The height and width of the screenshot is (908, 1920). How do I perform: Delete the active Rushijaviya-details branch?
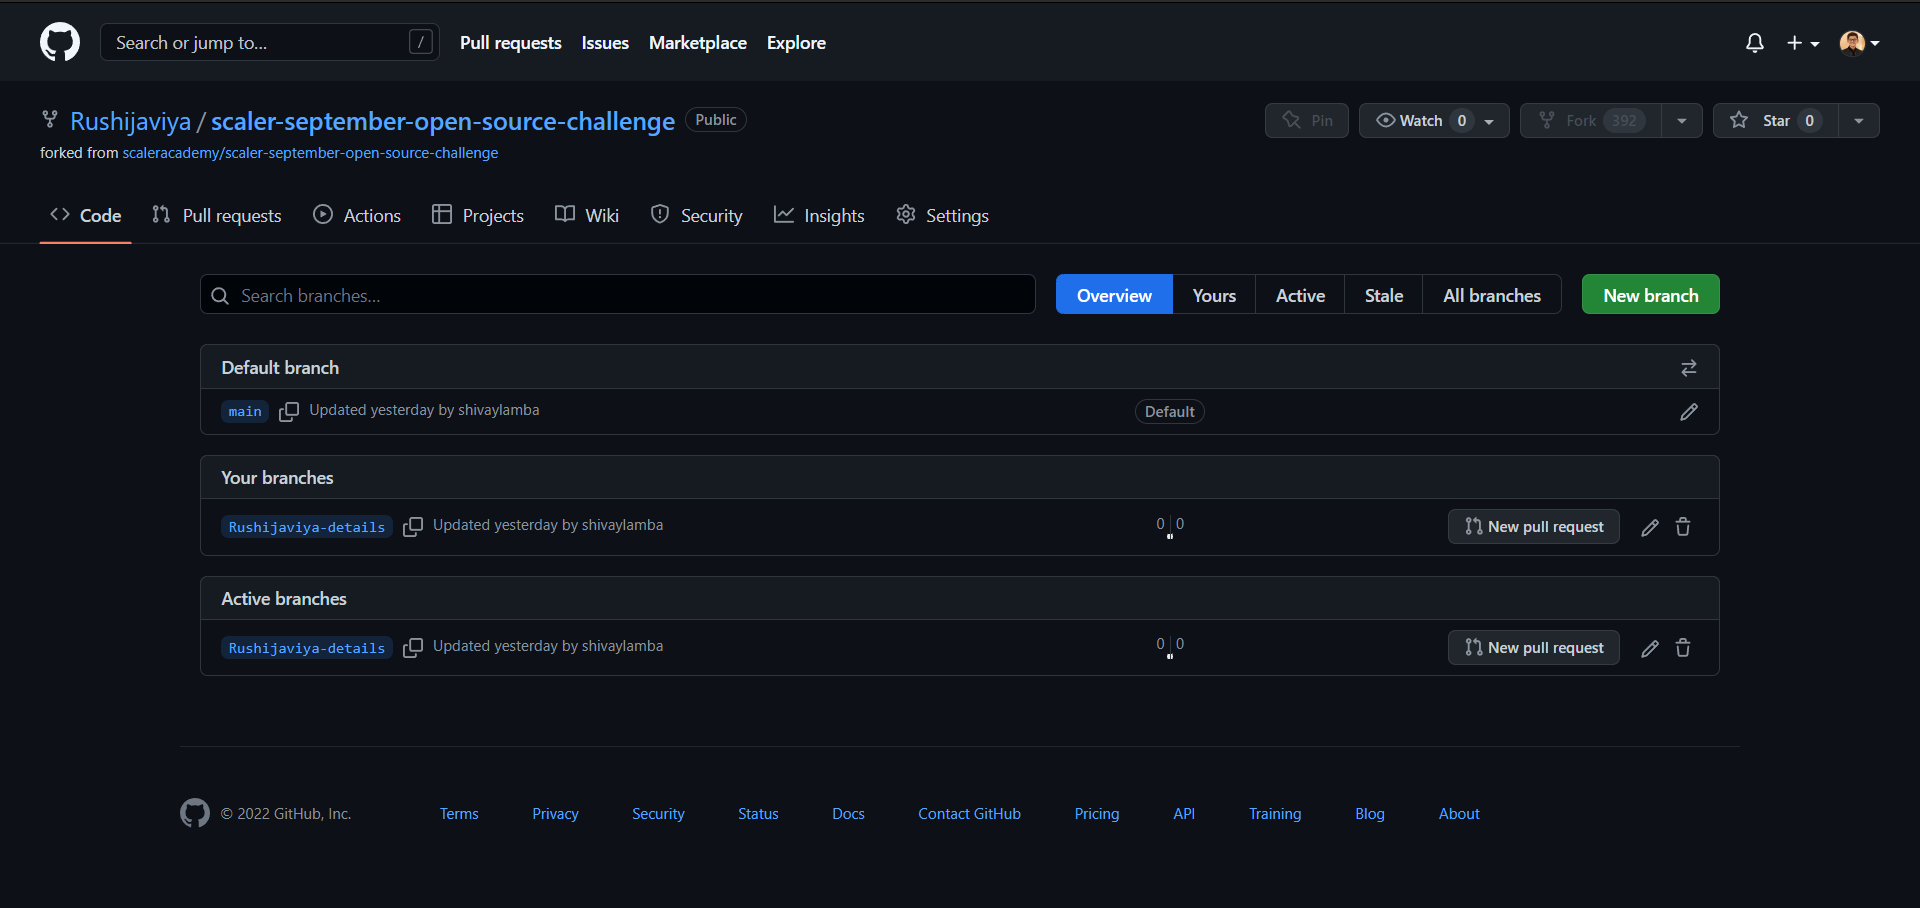pyautogui.click(x=1683, y=648)
